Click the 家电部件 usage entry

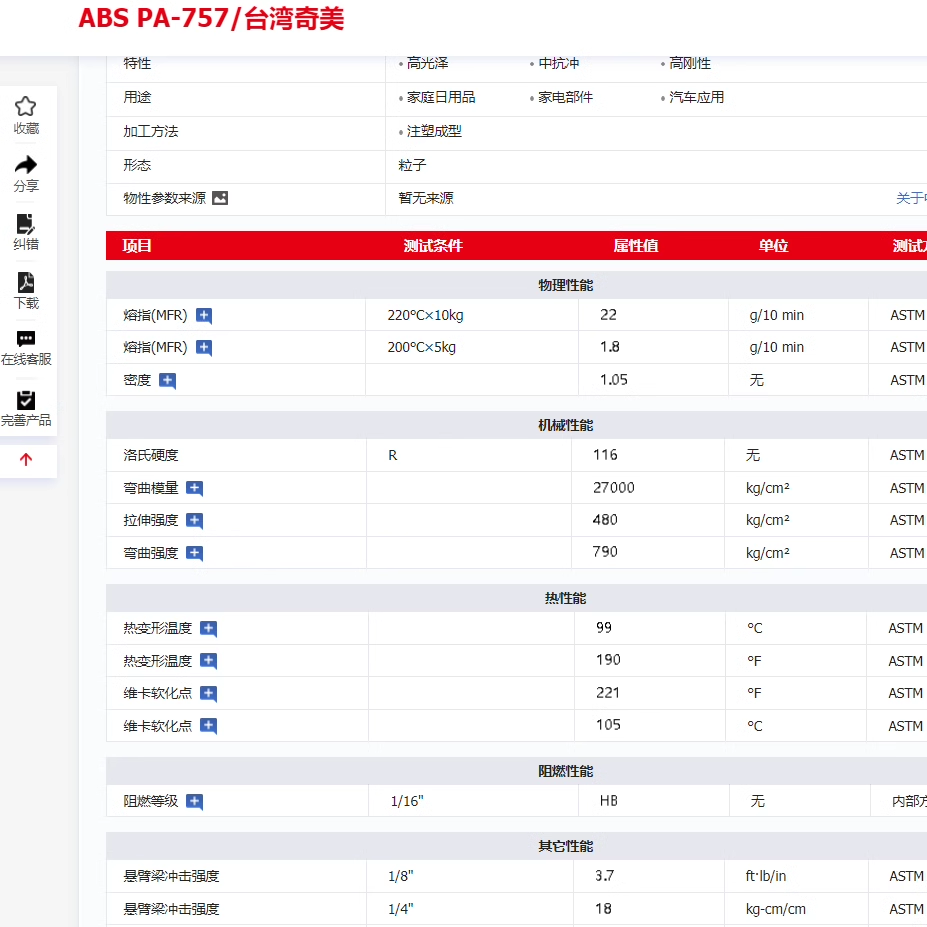565,98
